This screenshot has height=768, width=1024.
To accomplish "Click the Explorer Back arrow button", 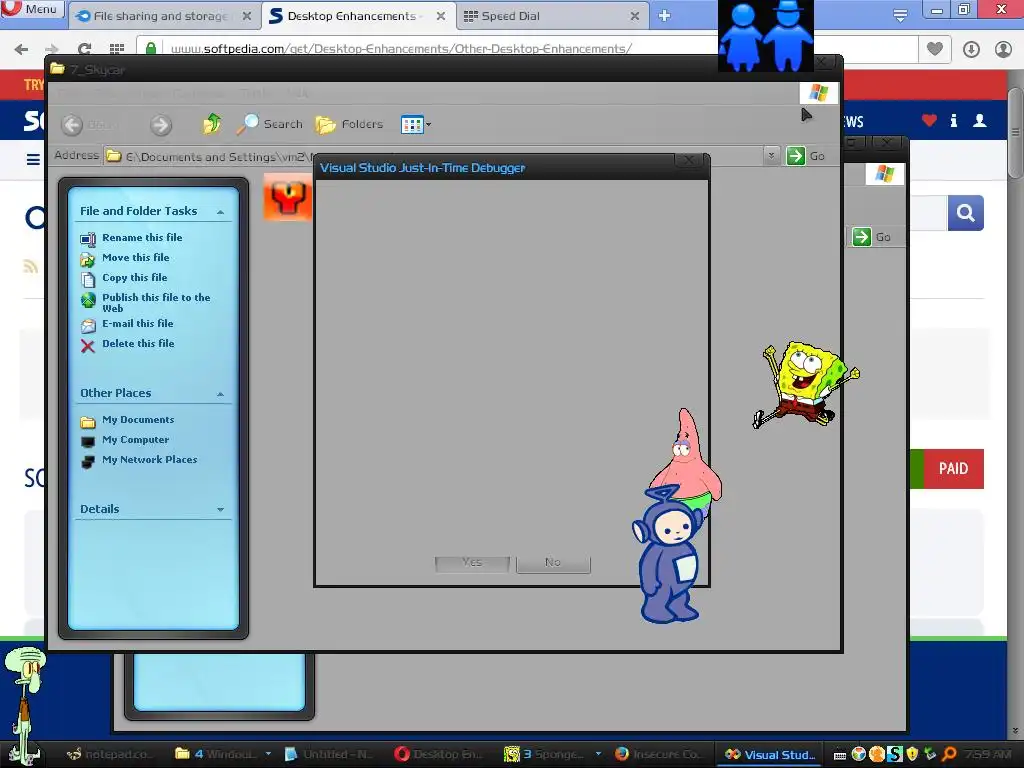I will [x=72, y=124].
